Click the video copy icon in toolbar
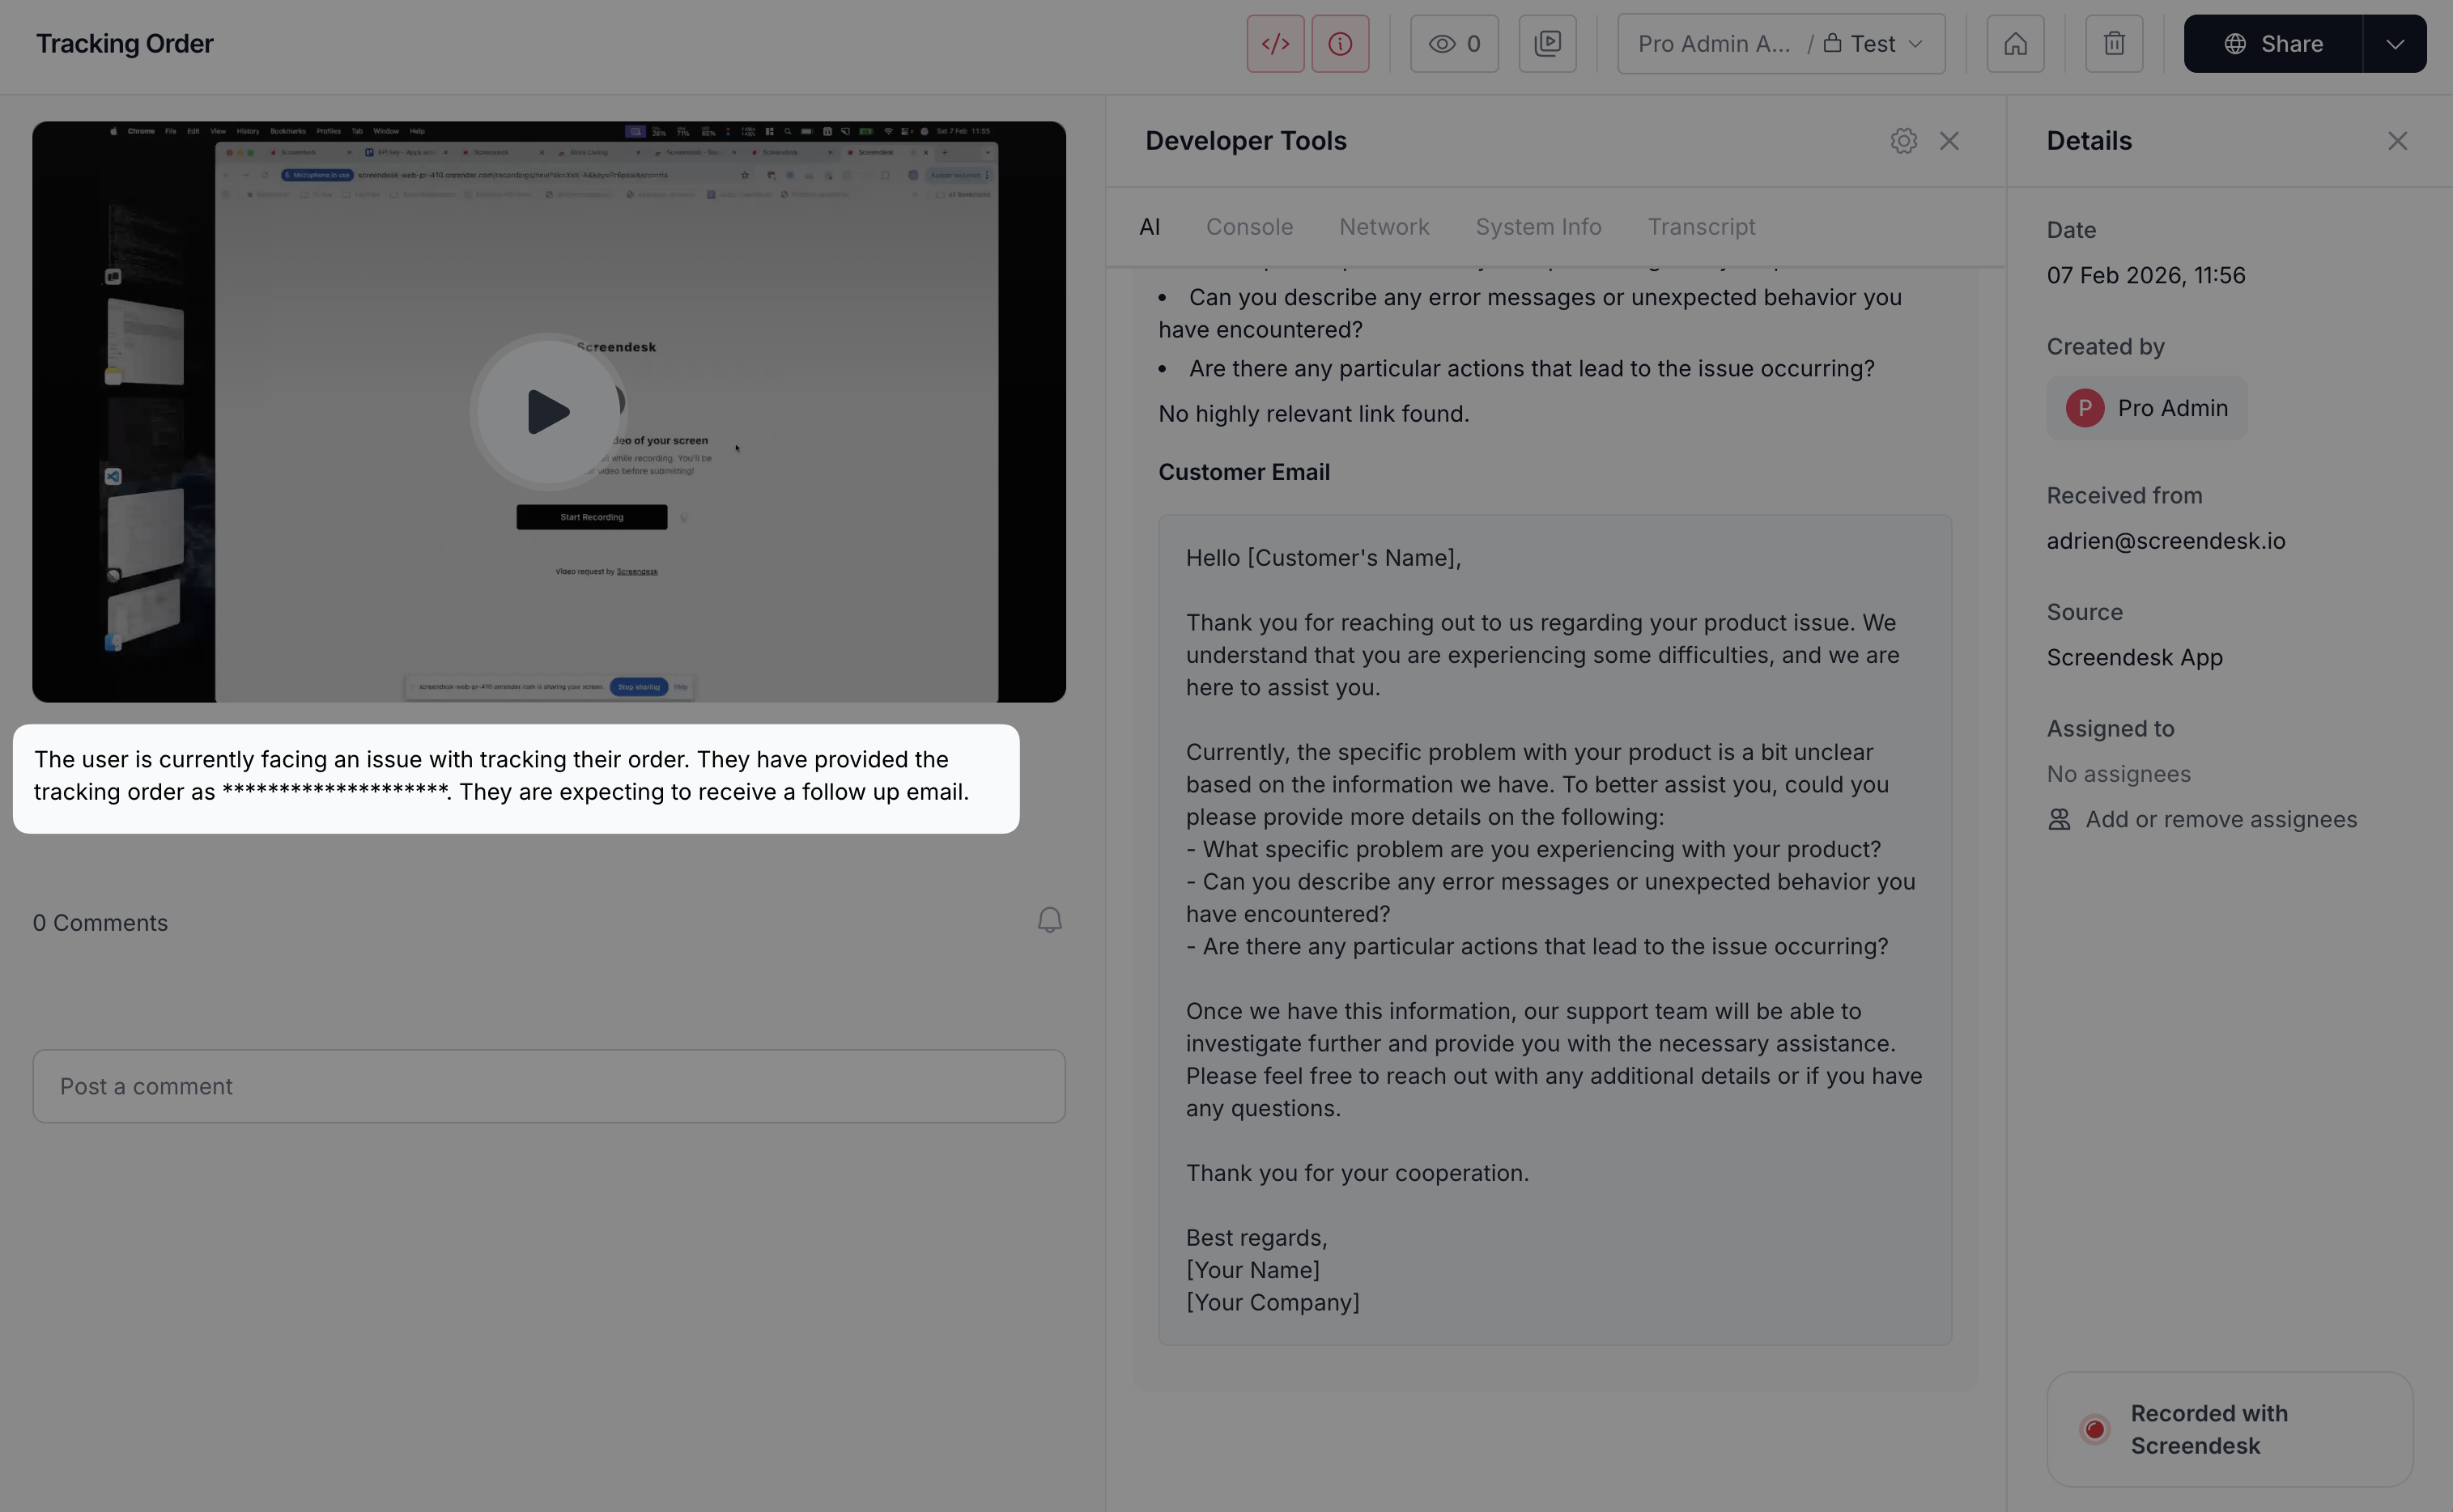Viewport: 2453px width, 1512px height. [1547, 44]
